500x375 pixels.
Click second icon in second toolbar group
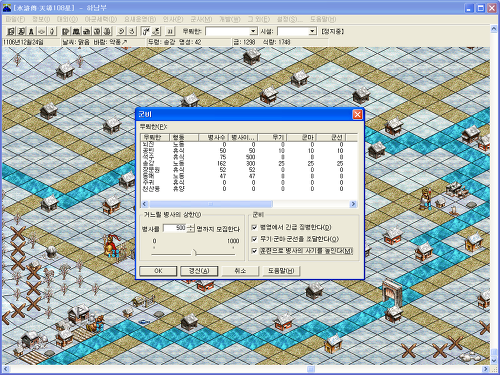pos(76,31)
